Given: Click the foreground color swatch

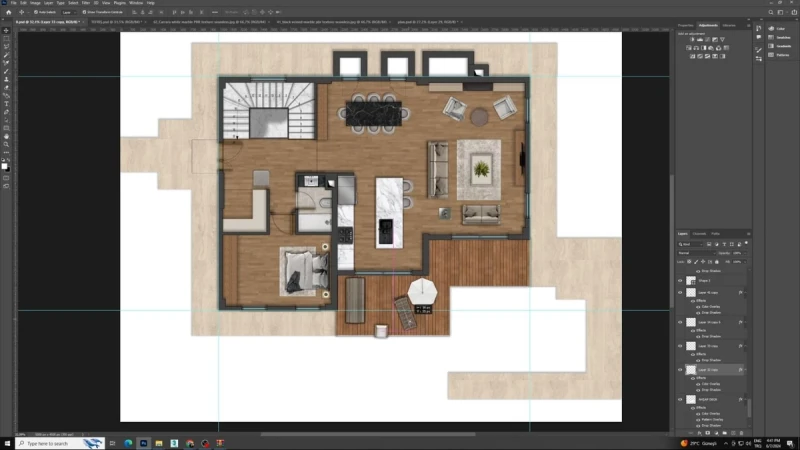Looking at the screenshot, I should pos(5,166).
